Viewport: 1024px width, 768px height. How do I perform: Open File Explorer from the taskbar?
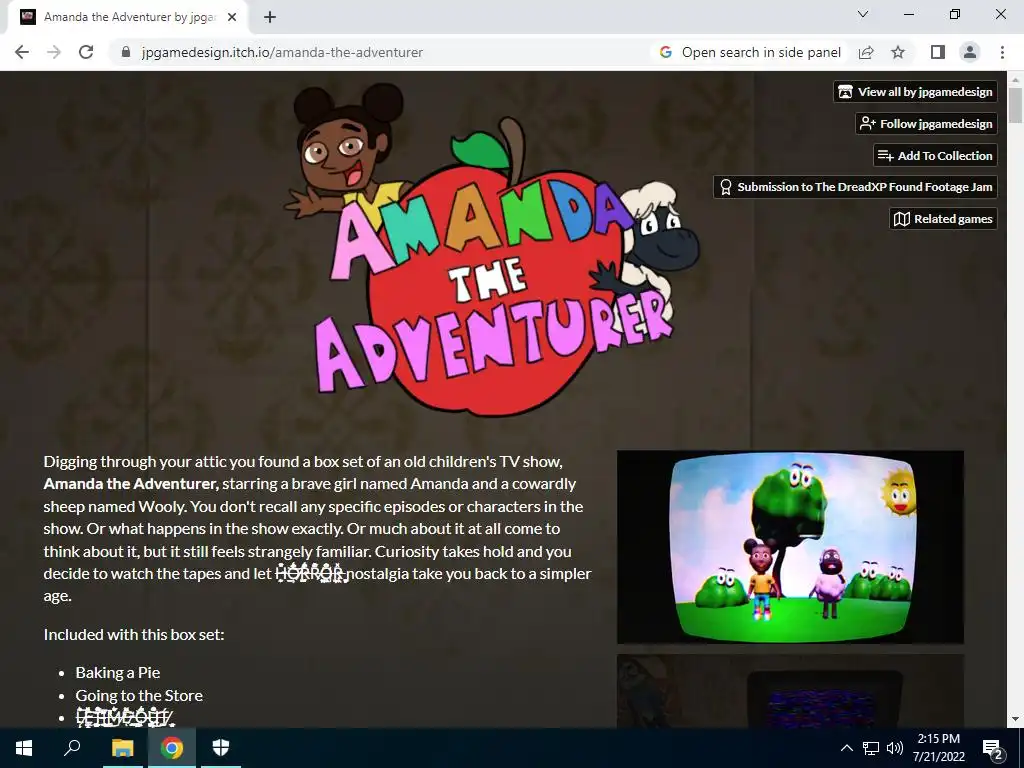point(122,748)
